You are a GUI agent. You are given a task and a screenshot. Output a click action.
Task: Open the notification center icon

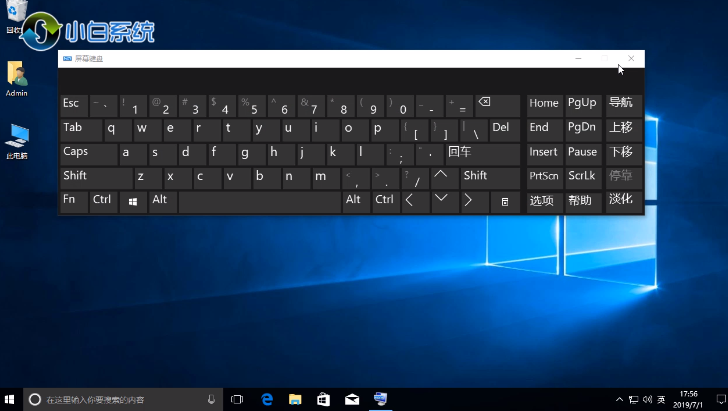click(721, 399)
